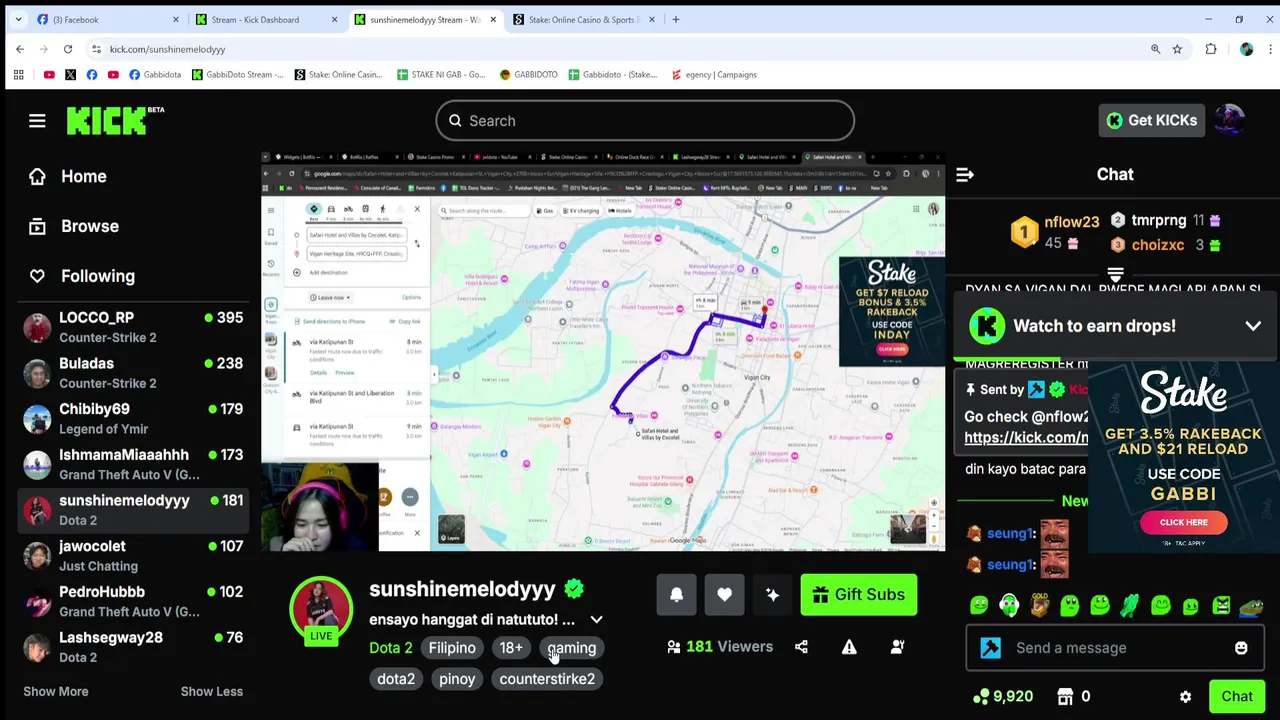Viewport: 1280px width, 720px height.
Task: Open LOCCO_RP channel in the sidebar
Action: pos(133,327)
